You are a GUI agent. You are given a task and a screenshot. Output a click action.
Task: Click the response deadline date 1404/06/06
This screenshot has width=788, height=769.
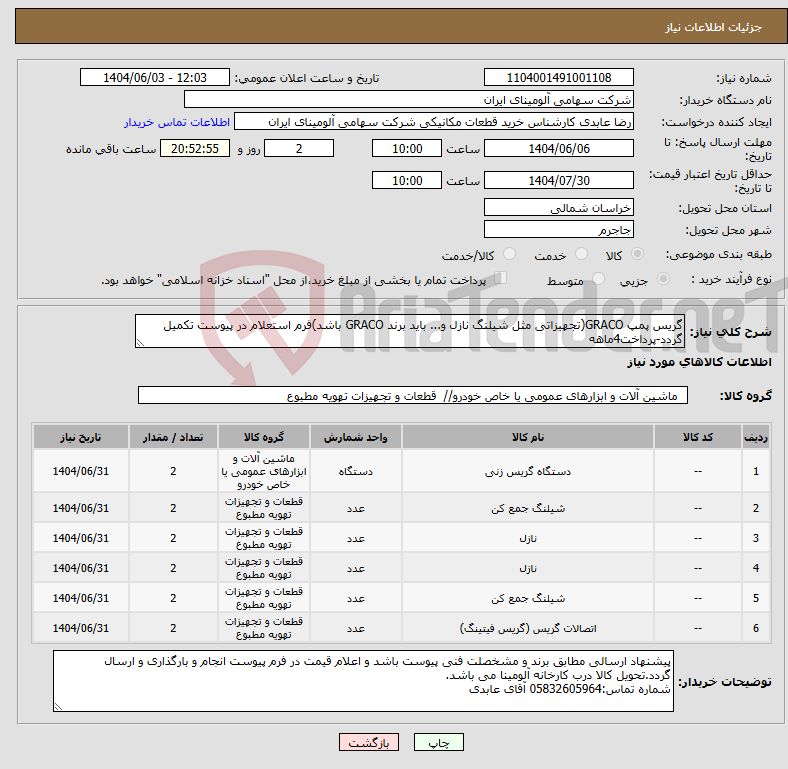pos(558,148)
